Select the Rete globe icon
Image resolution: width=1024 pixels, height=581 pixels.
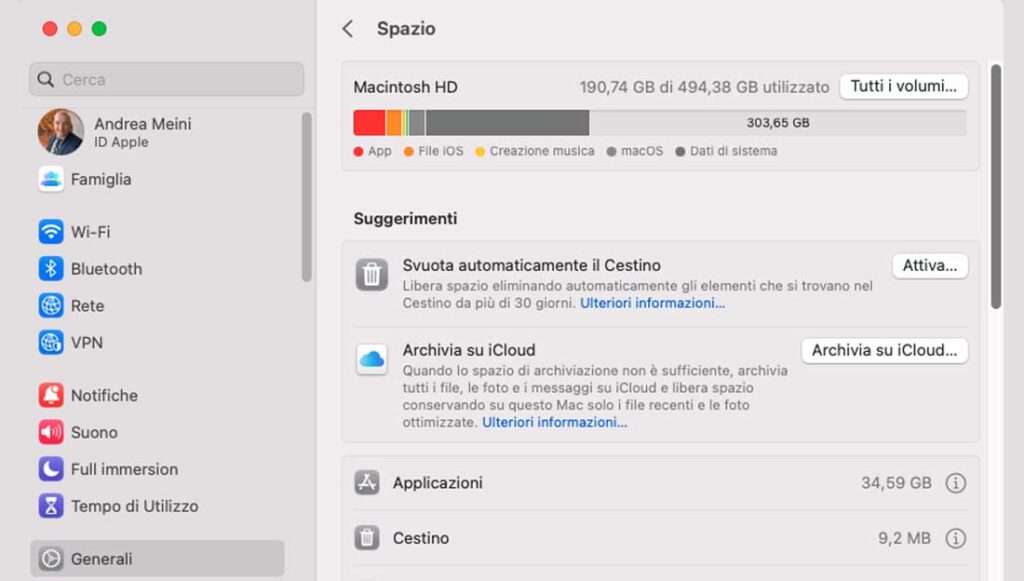click(x=51, y=306)
